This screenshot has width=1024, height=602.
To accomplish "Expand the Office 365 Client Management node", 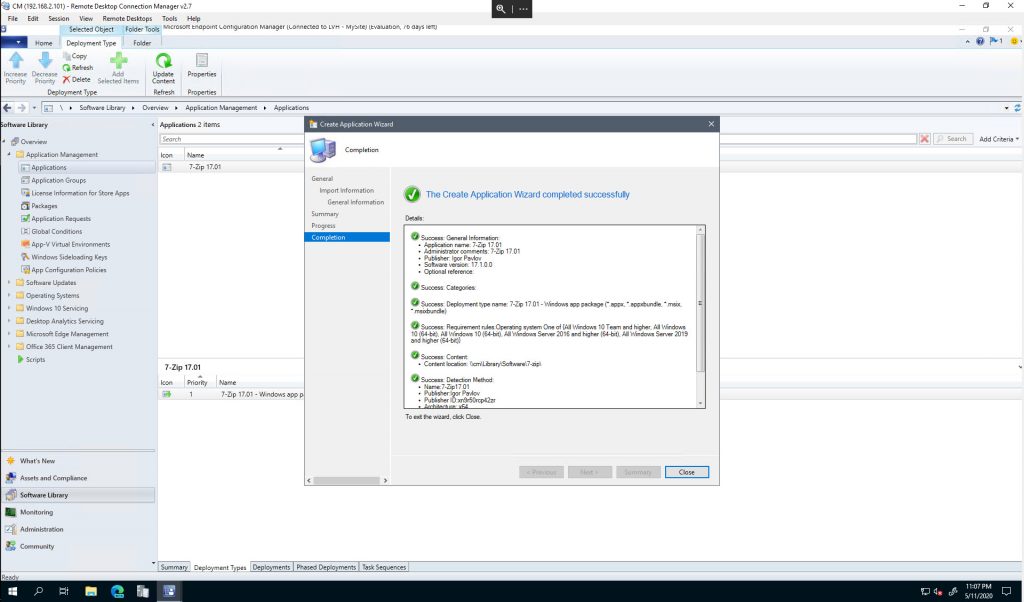I will click(x=9, y=347).
